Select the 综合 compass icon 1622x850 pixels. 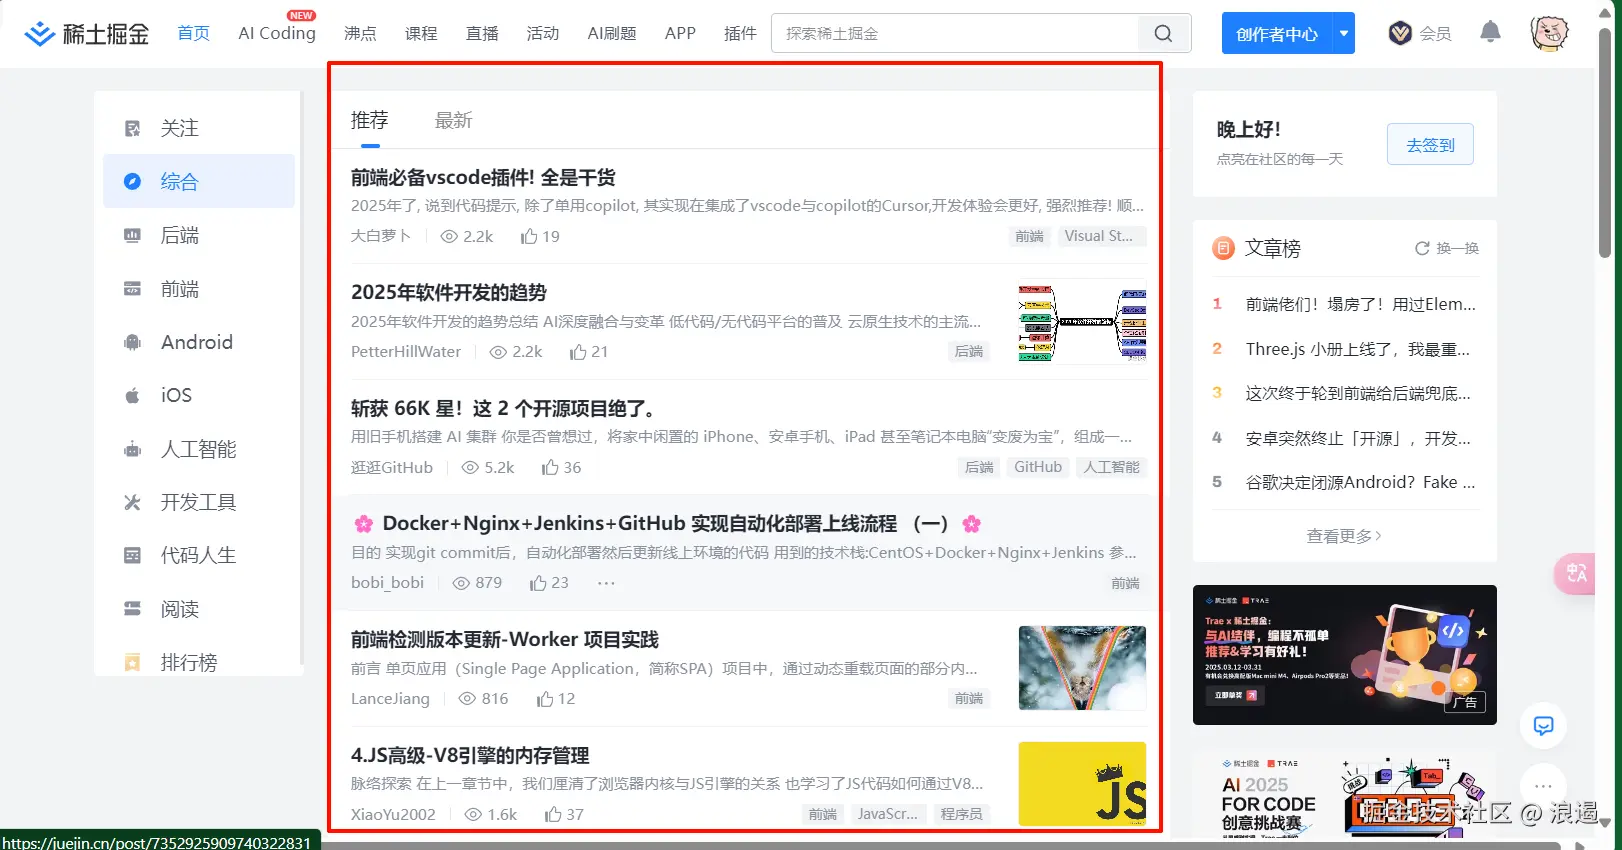pyautogui.click(x=132, y=181)
